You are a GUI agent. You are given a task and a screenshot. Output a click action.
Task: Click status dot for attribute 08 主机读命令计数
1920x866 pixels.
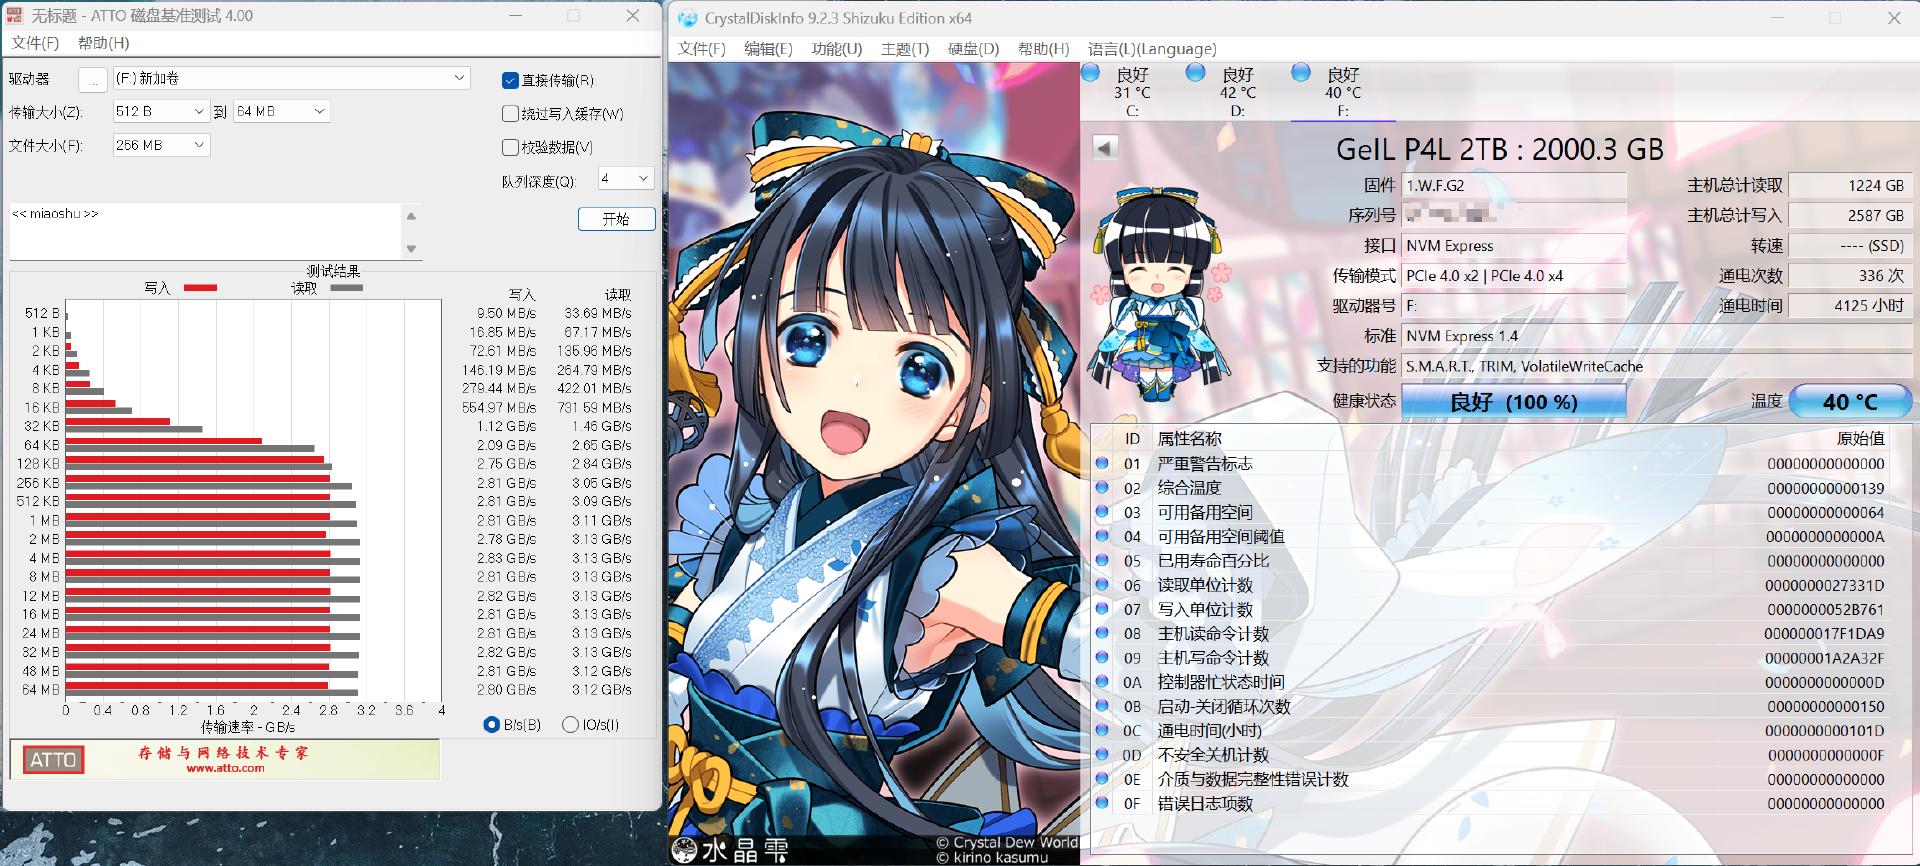pyautogui.click(x=1102, y=633)
